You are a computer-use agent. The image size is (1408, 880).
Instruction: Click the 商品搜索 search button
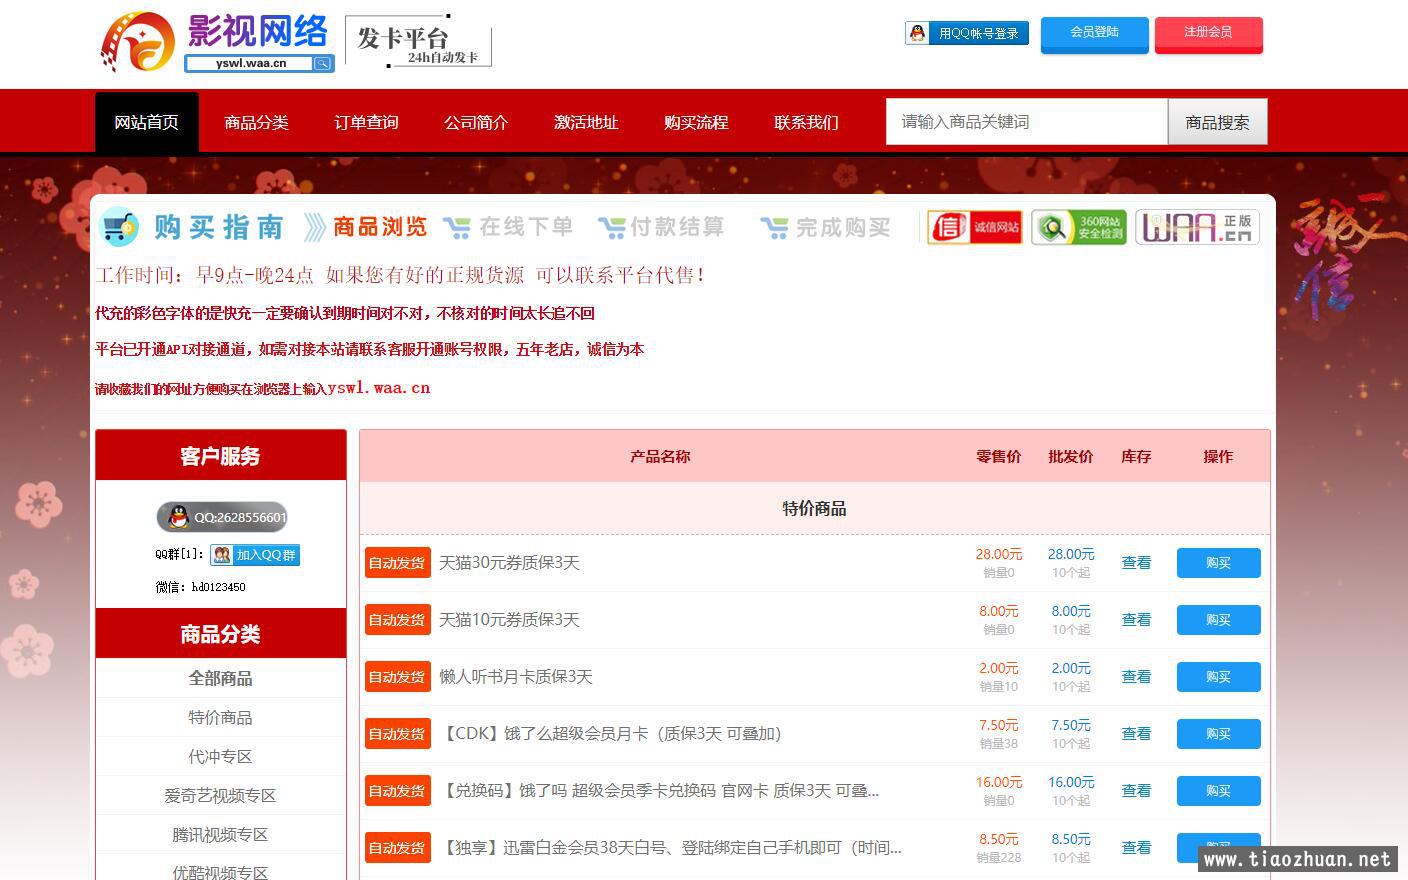tap(1217, 122)
